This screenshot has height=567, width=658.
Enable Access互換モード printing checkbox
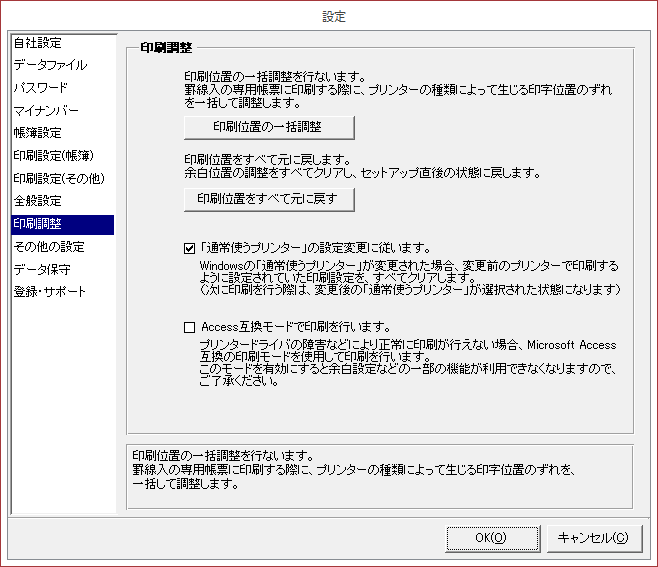pyautogui.click(x=189, y=327)
